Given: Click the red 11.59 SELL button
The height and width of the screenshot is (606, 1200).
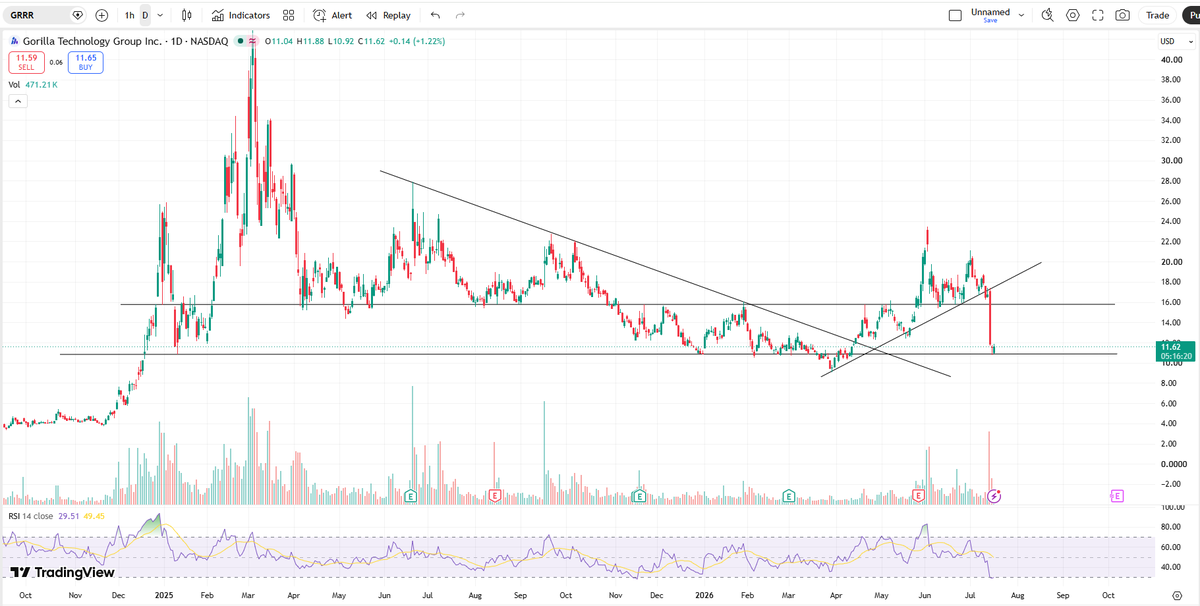Looking at the screenshot, I should click(26, 63).
